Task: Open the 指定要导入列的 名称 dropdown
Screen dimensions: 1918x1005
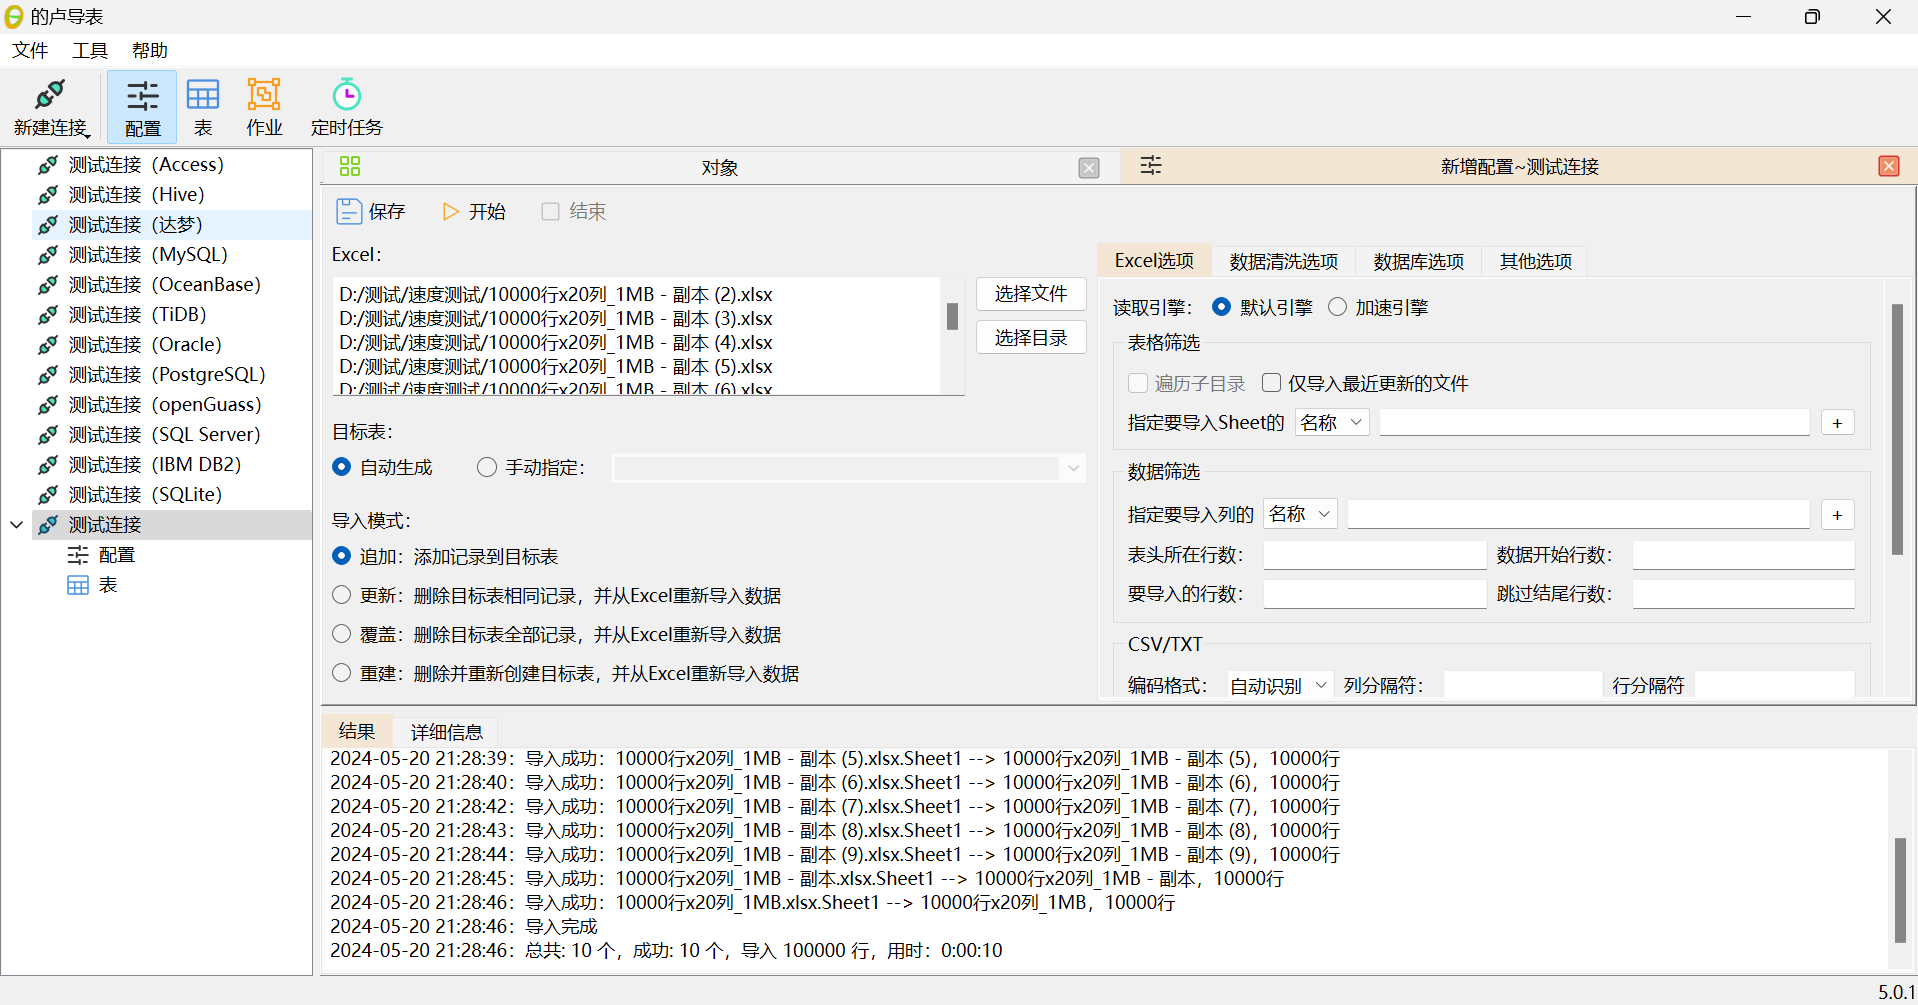Action: [x=1300, y=514]
